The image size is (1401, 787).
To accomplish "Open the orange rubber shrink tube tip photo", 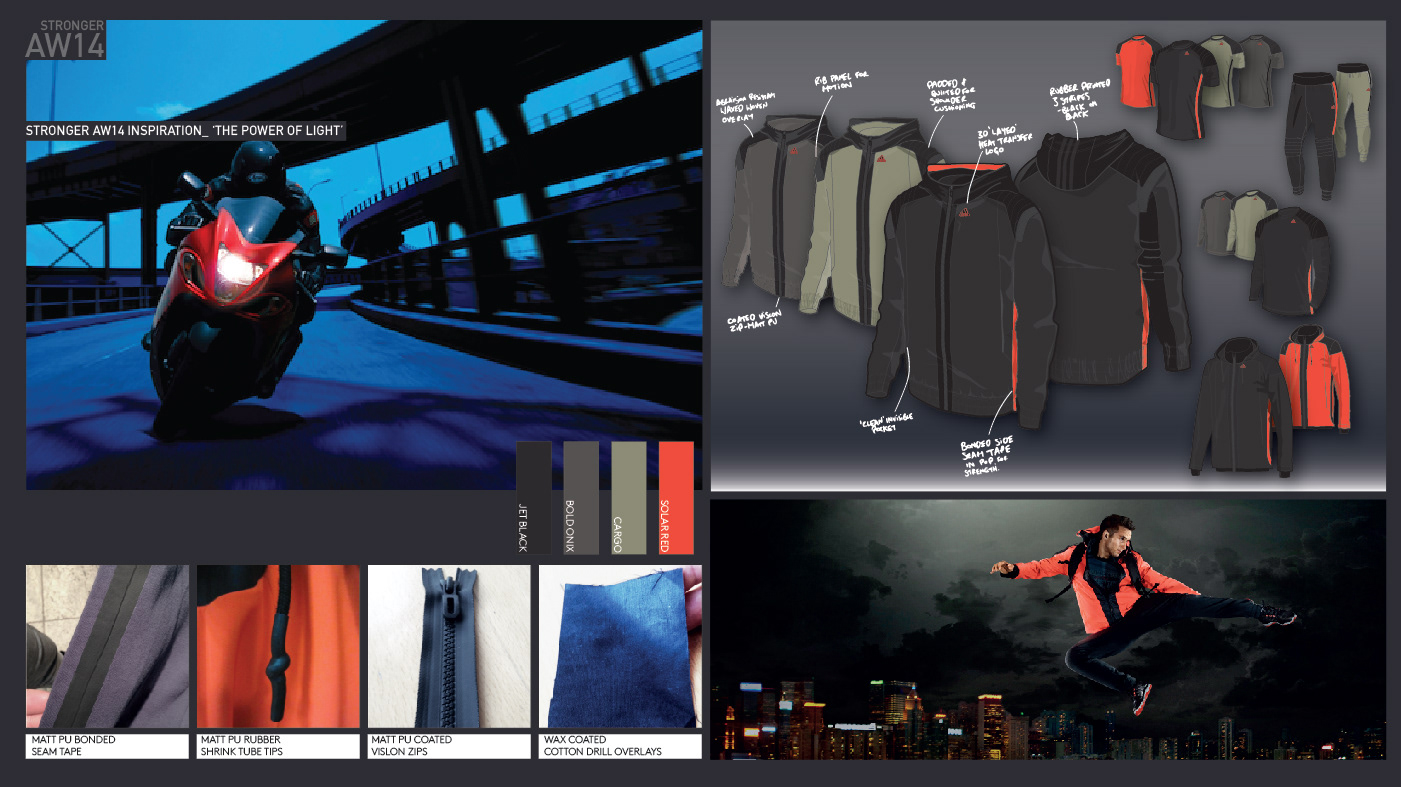I will click(278, 646).
